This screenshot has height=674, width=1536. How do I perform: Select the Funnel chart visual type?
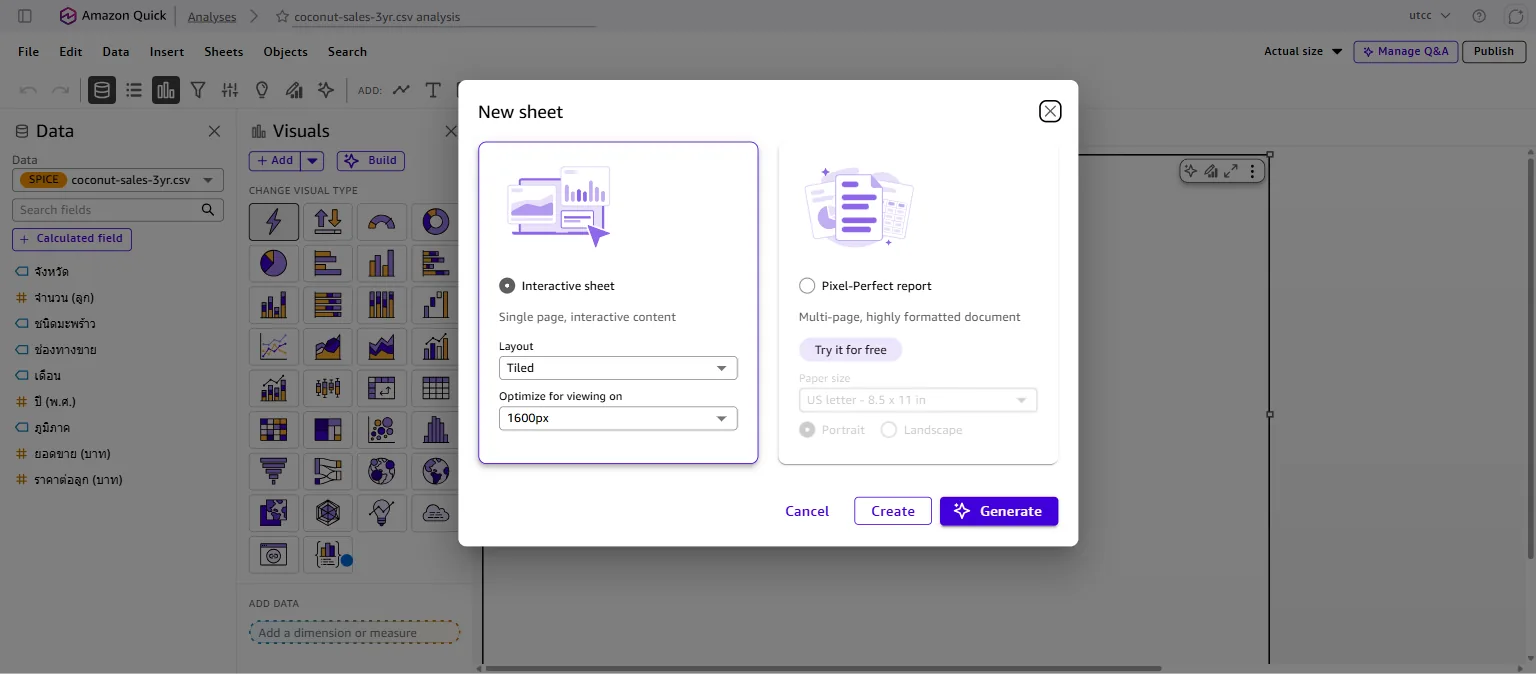click(x=274, y=471)
